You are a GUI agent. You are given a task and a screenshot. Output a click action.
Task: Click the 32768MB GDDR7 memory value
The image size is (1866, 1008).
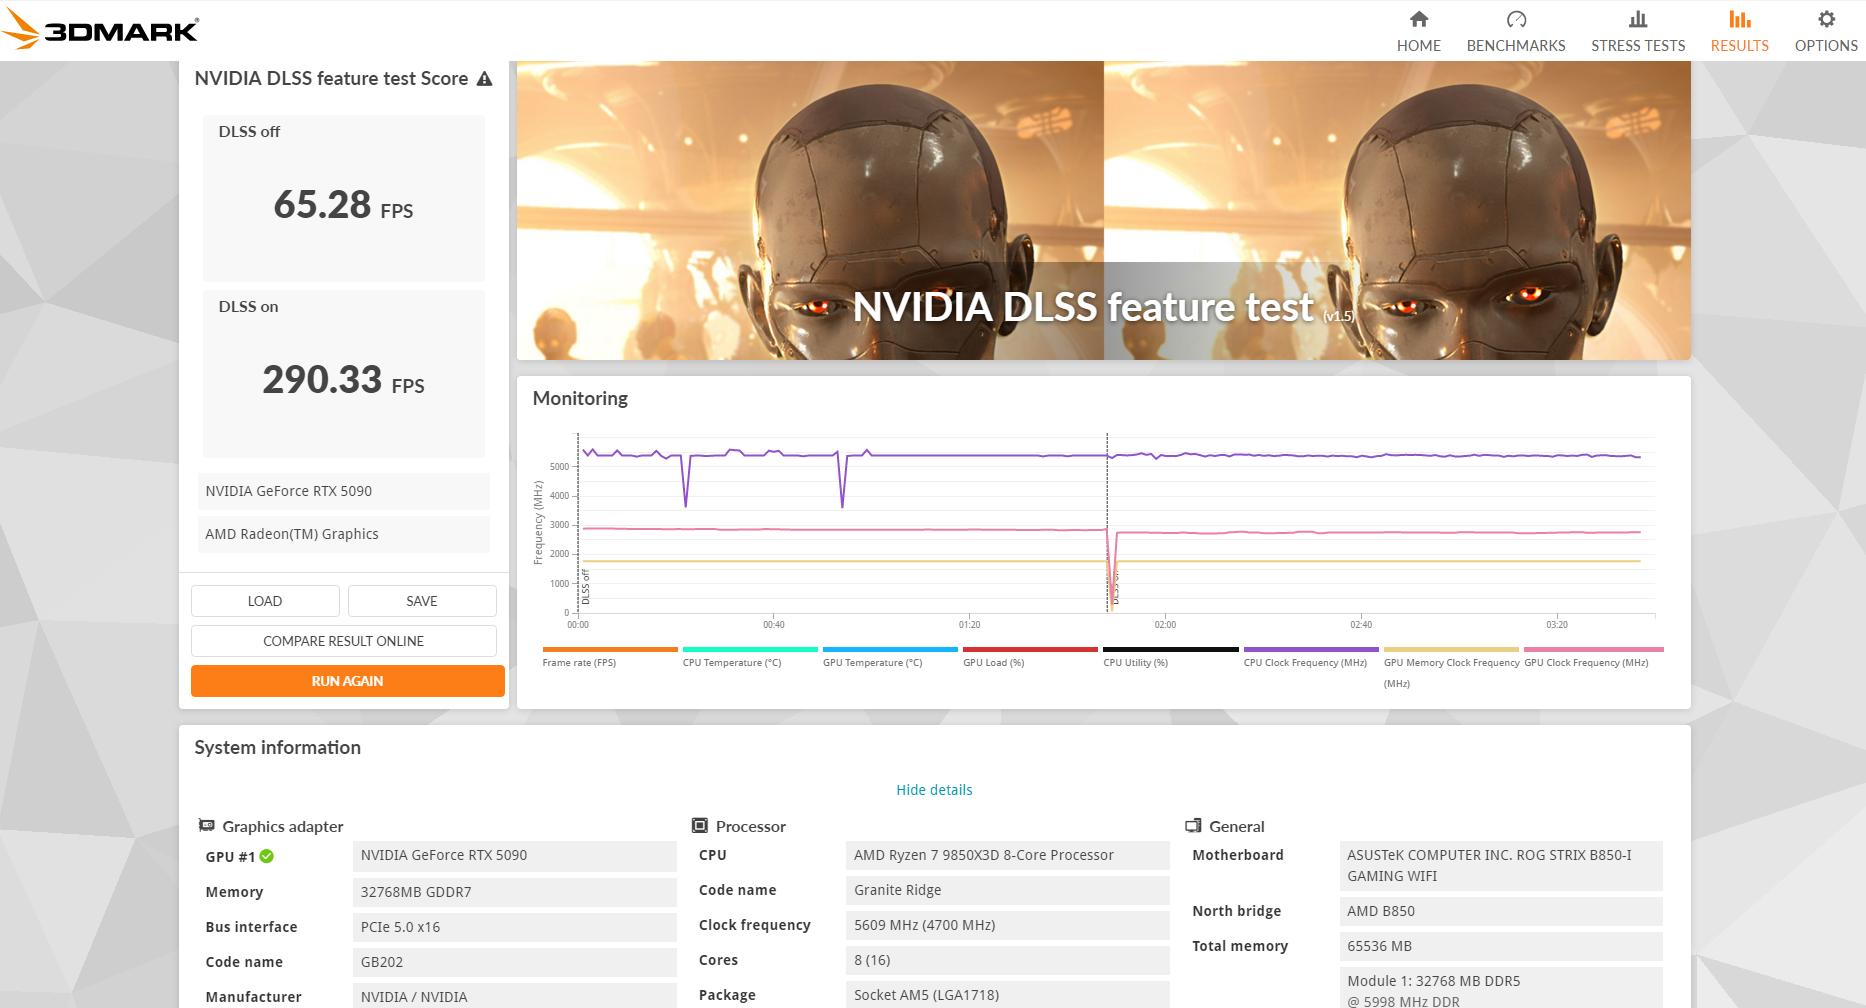(515, 892)
